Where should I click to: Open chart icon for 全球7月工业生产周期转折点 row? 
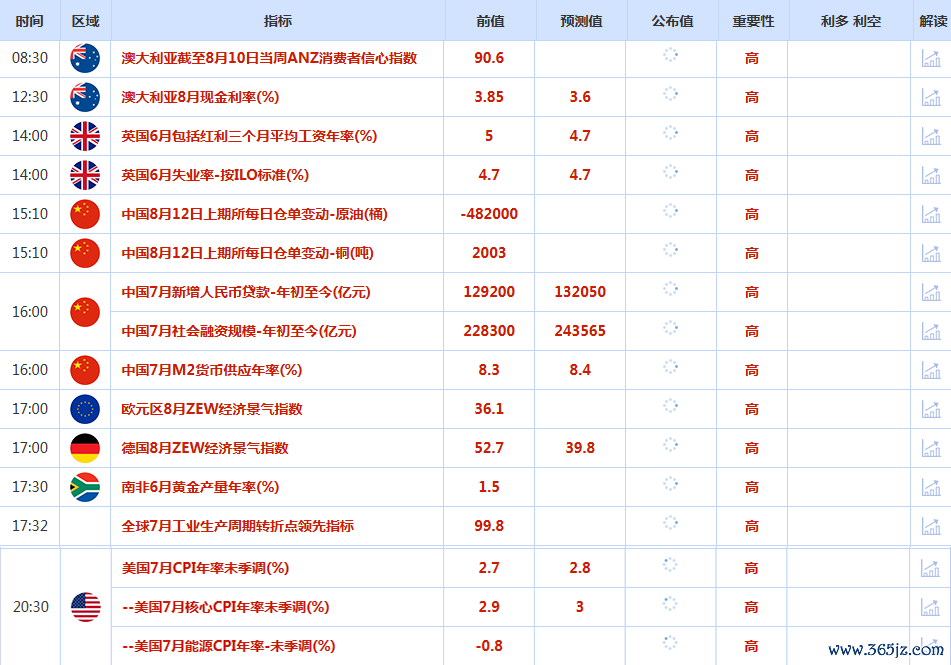point(930,526)
